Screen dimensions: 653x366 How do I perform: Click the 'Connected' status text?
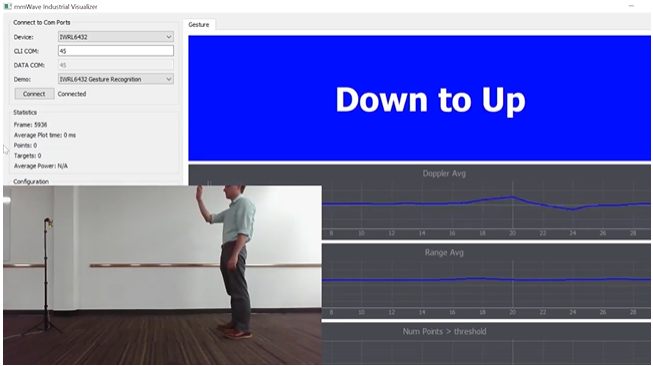(72, 94)
